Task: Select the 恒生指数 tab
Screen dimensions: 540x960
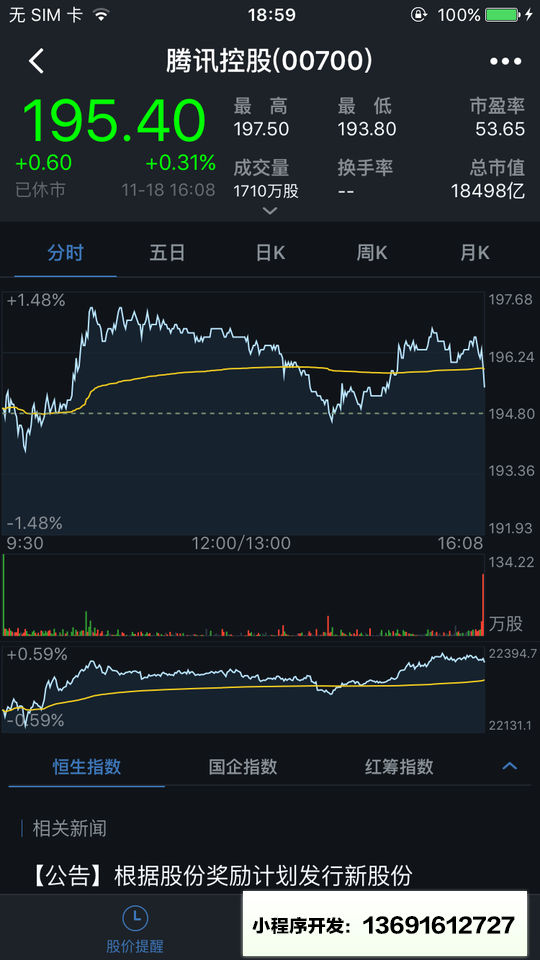Action: point(86,767)
